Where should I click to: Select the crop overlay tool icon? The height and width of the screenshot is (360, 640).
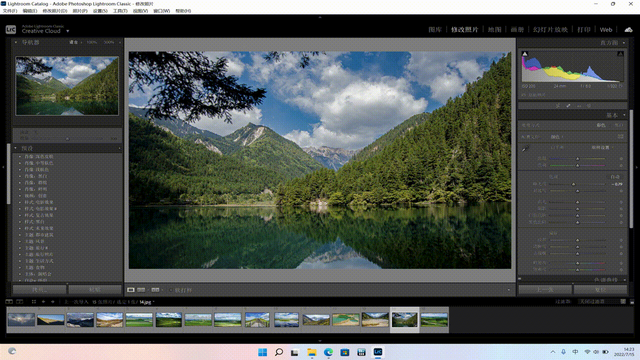pos(558,106)
